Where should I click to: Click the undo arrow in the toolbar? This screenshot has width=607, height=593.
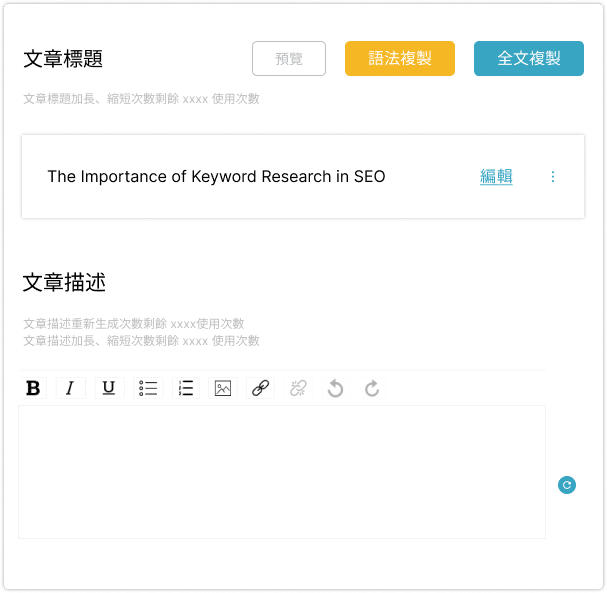click(x=335, y=388)
